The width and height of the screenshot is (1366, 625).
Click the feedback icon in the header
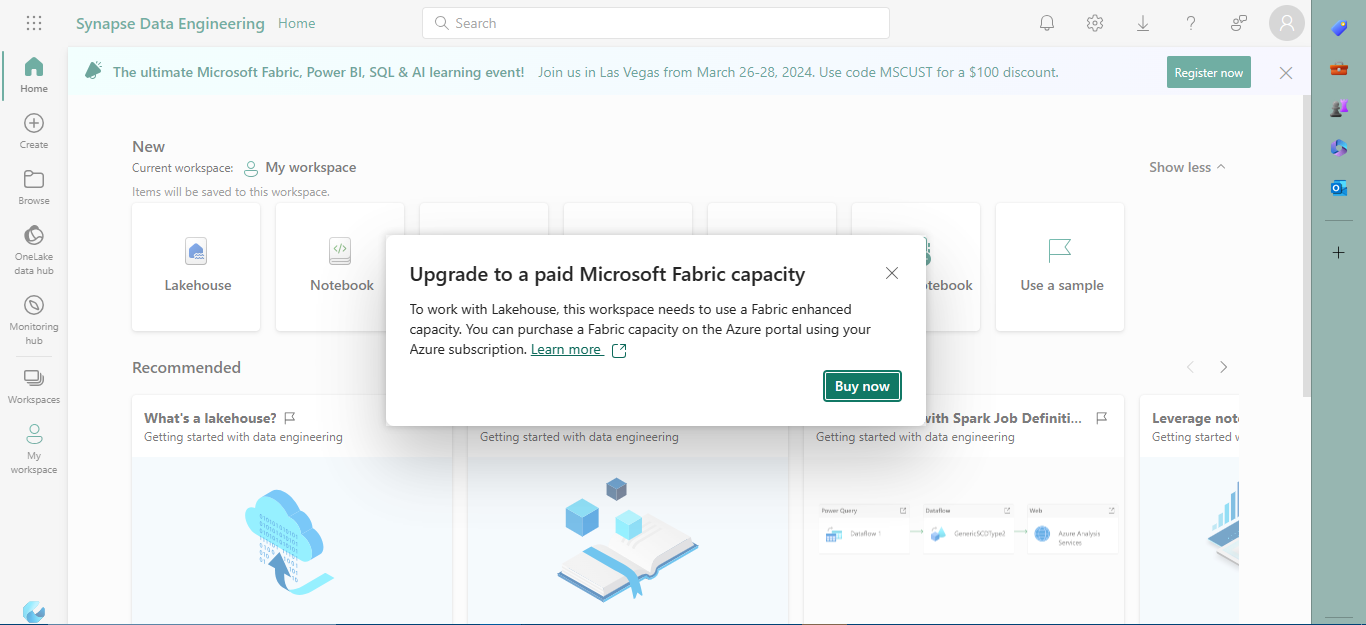tap(1239, 23)
